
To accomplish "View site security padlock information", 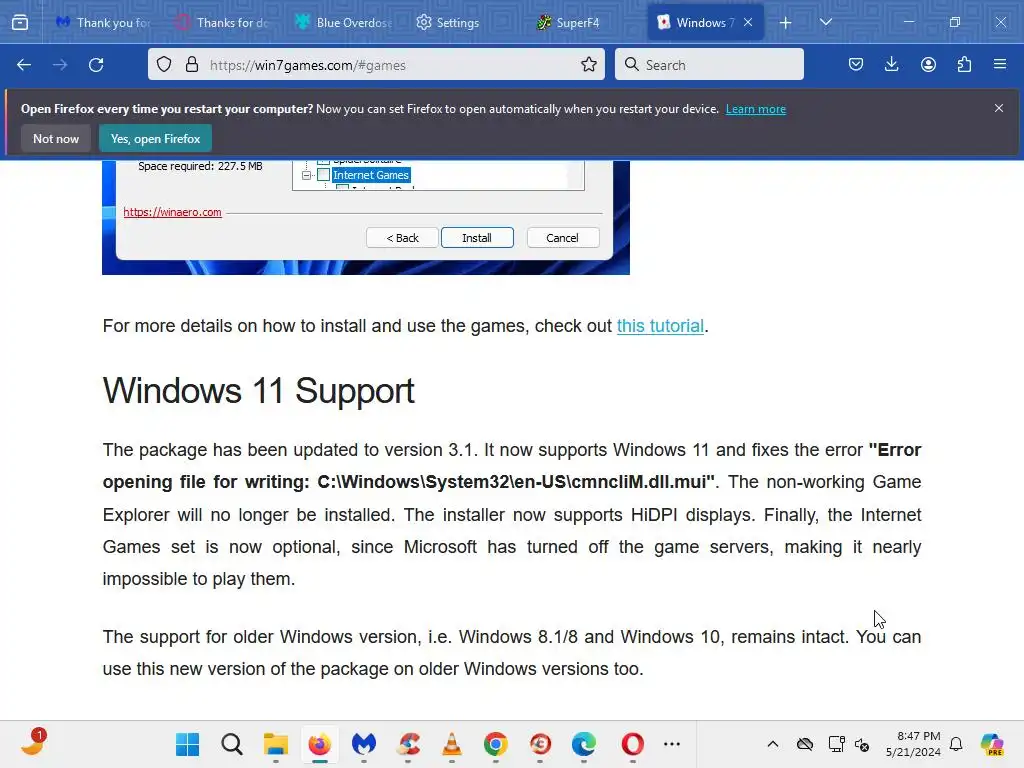I will click(x=191, y=65).
